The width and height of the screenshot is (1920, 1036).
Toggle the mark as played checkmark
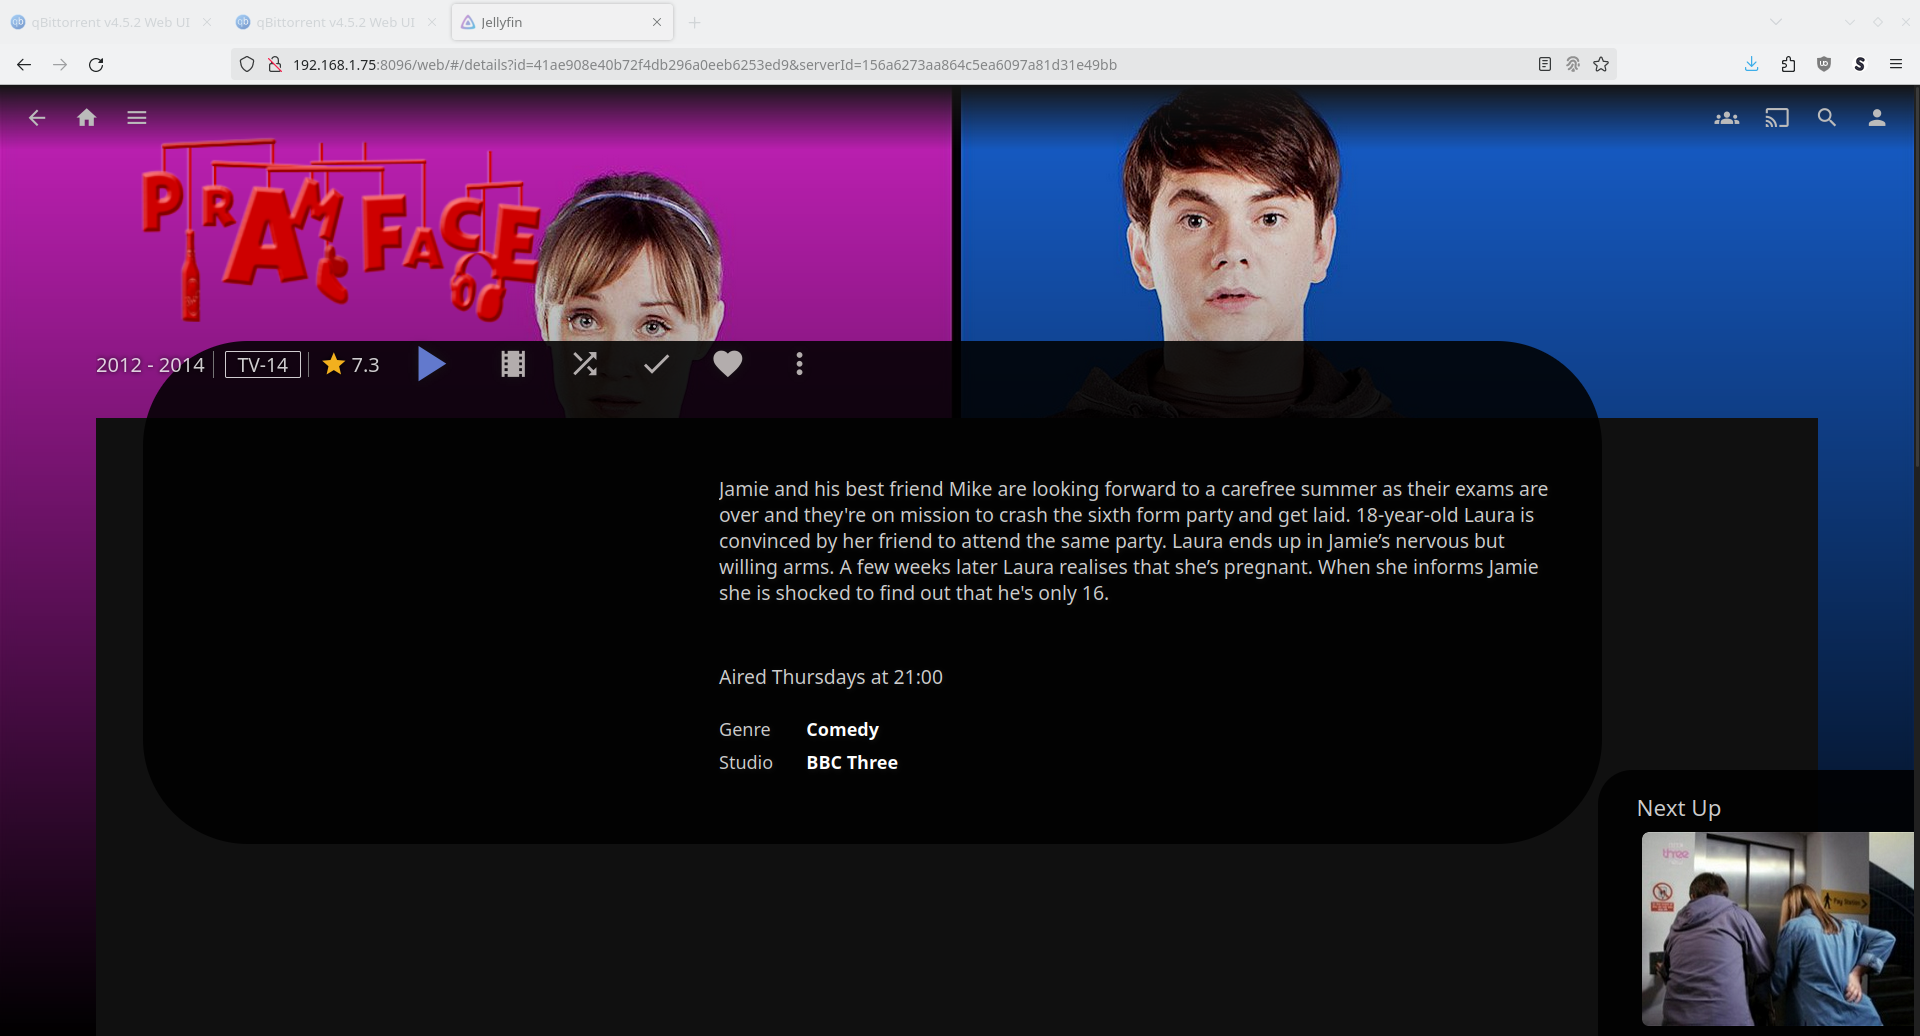coord(656,364)
